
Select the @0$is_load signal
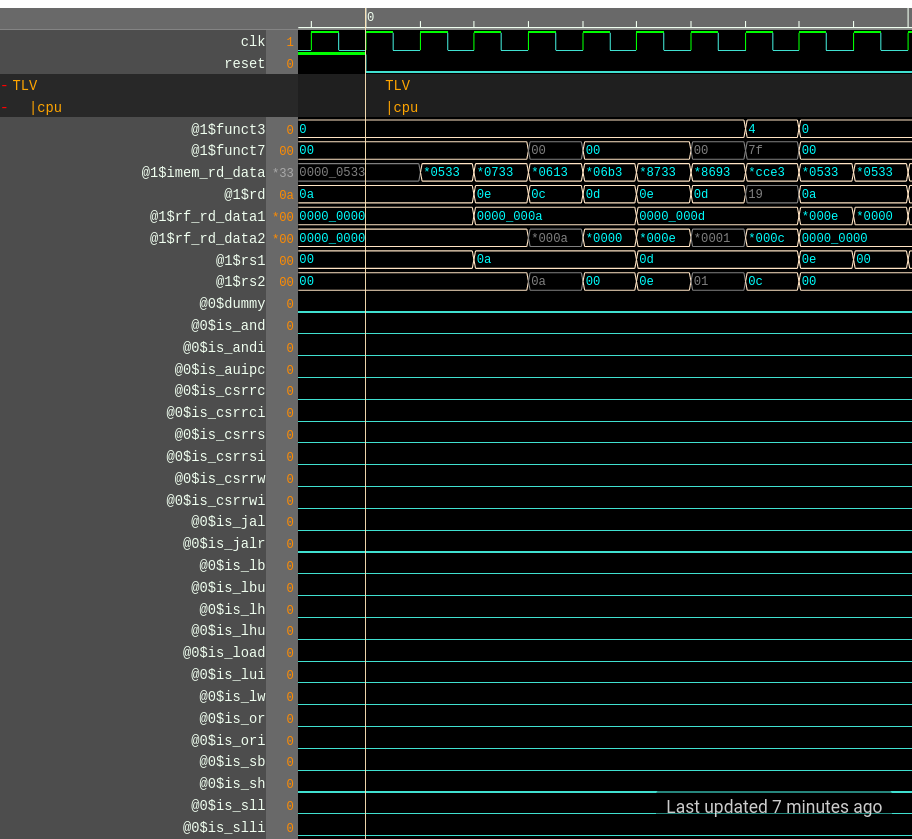coord(224,653)
